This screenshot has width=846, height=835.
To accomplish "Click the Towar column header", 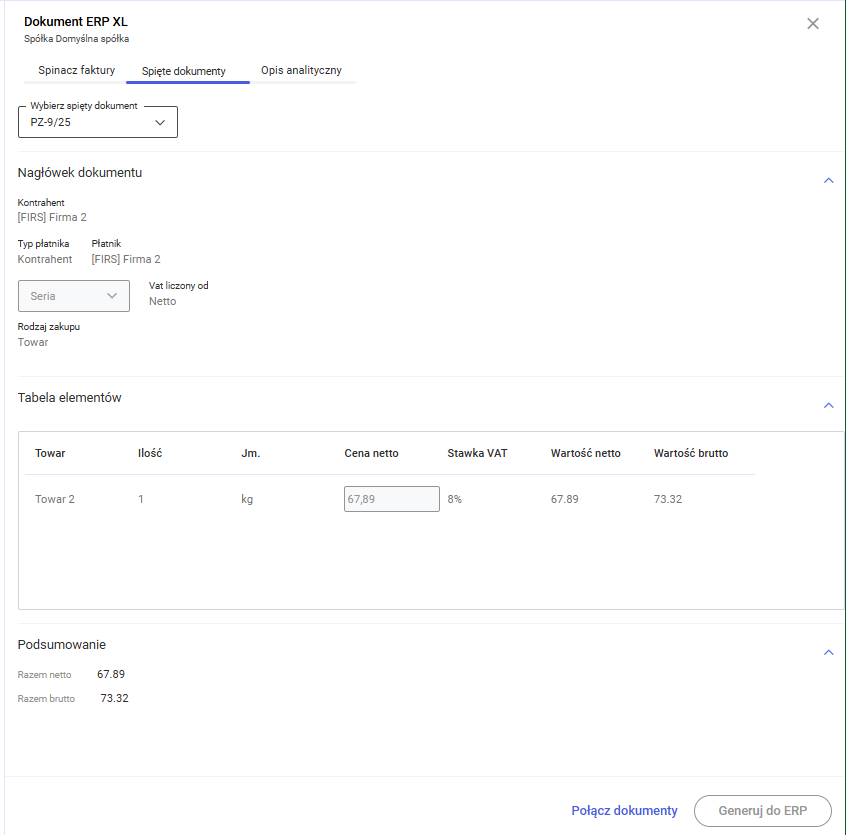I will [50, 453].
